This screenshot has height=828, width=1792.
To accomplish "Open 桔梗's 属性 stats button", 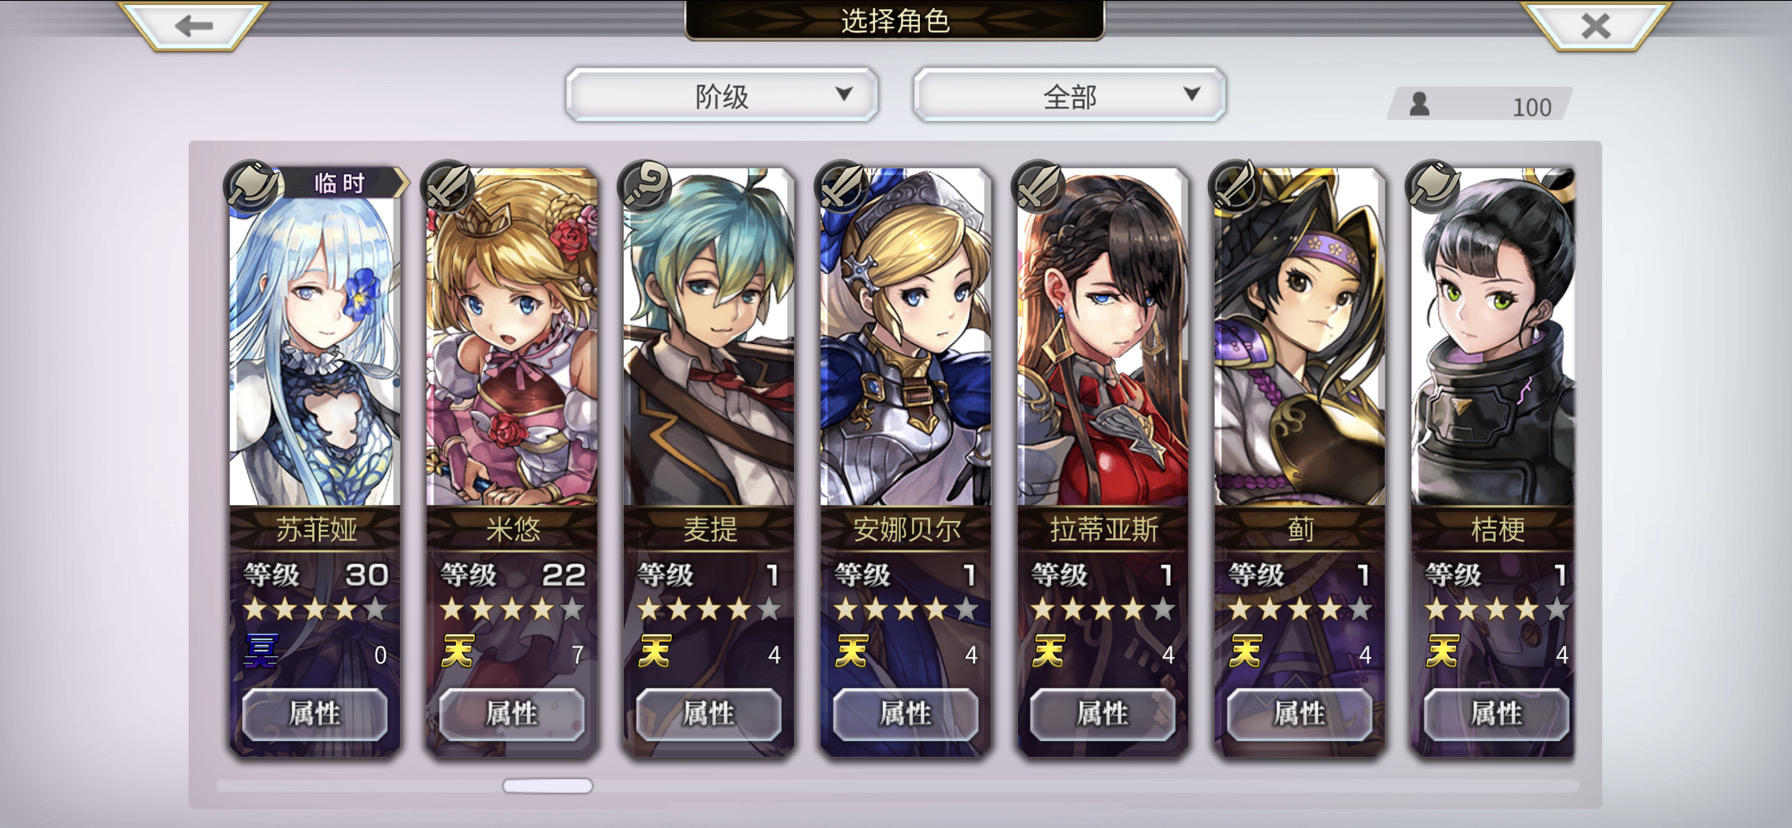I will tap(1496, 714).
